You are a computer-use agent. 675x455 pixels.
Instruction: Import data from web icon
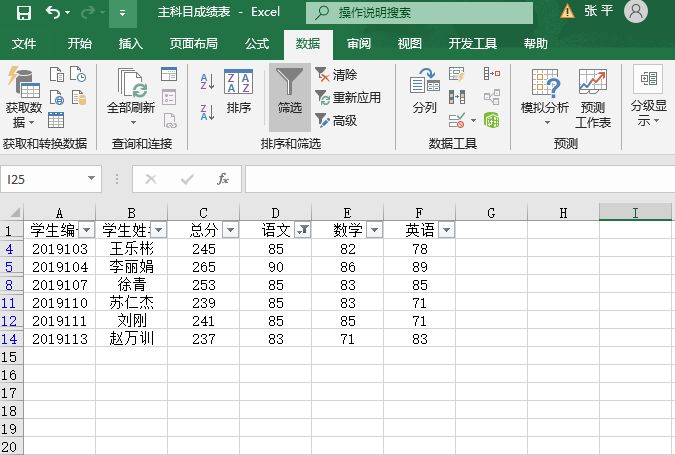57,98
